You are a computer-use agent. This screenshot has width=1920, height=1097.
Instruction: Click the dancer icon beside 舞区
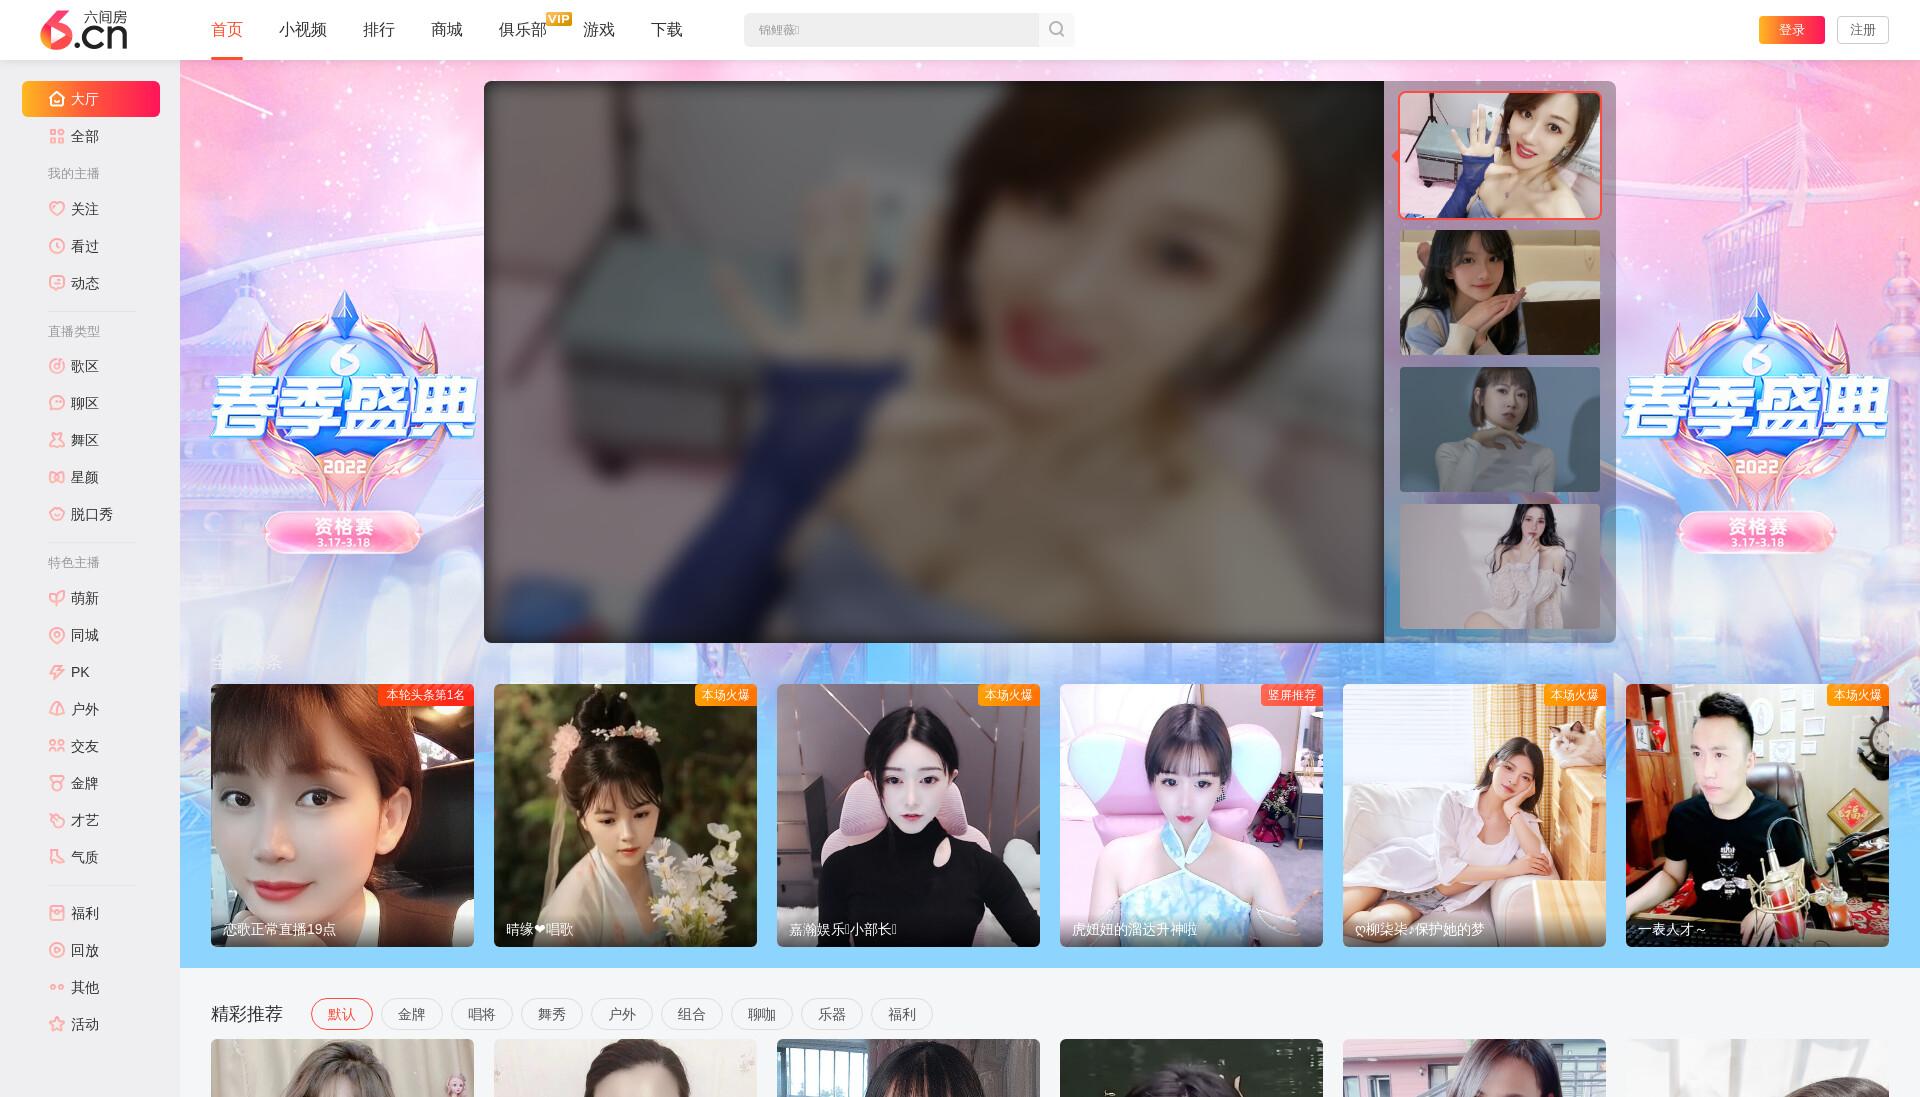point(57,440)
